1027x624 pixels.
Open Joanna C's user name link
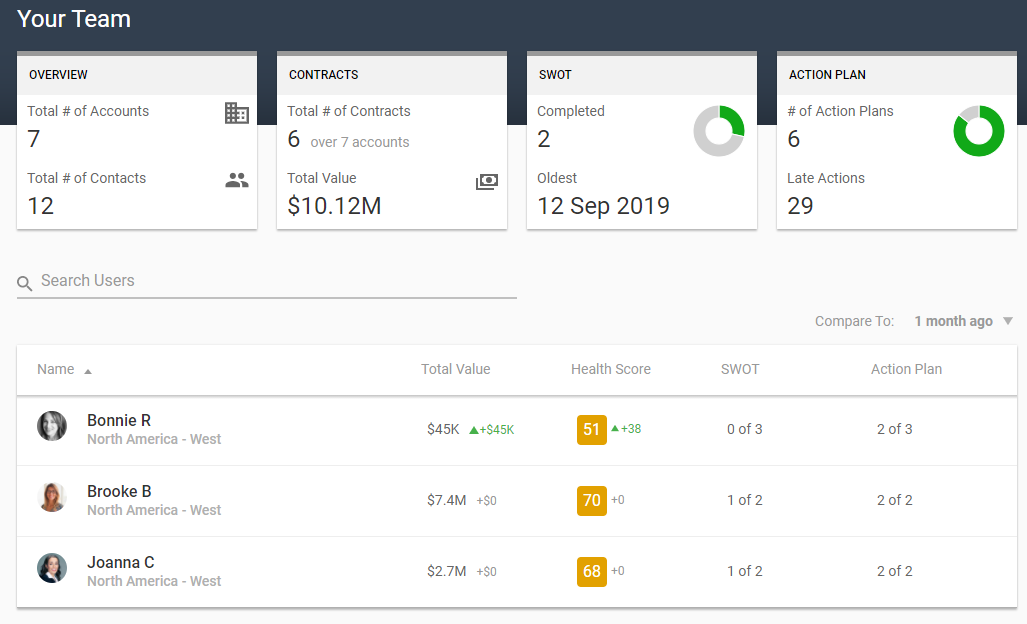point(120,562)
